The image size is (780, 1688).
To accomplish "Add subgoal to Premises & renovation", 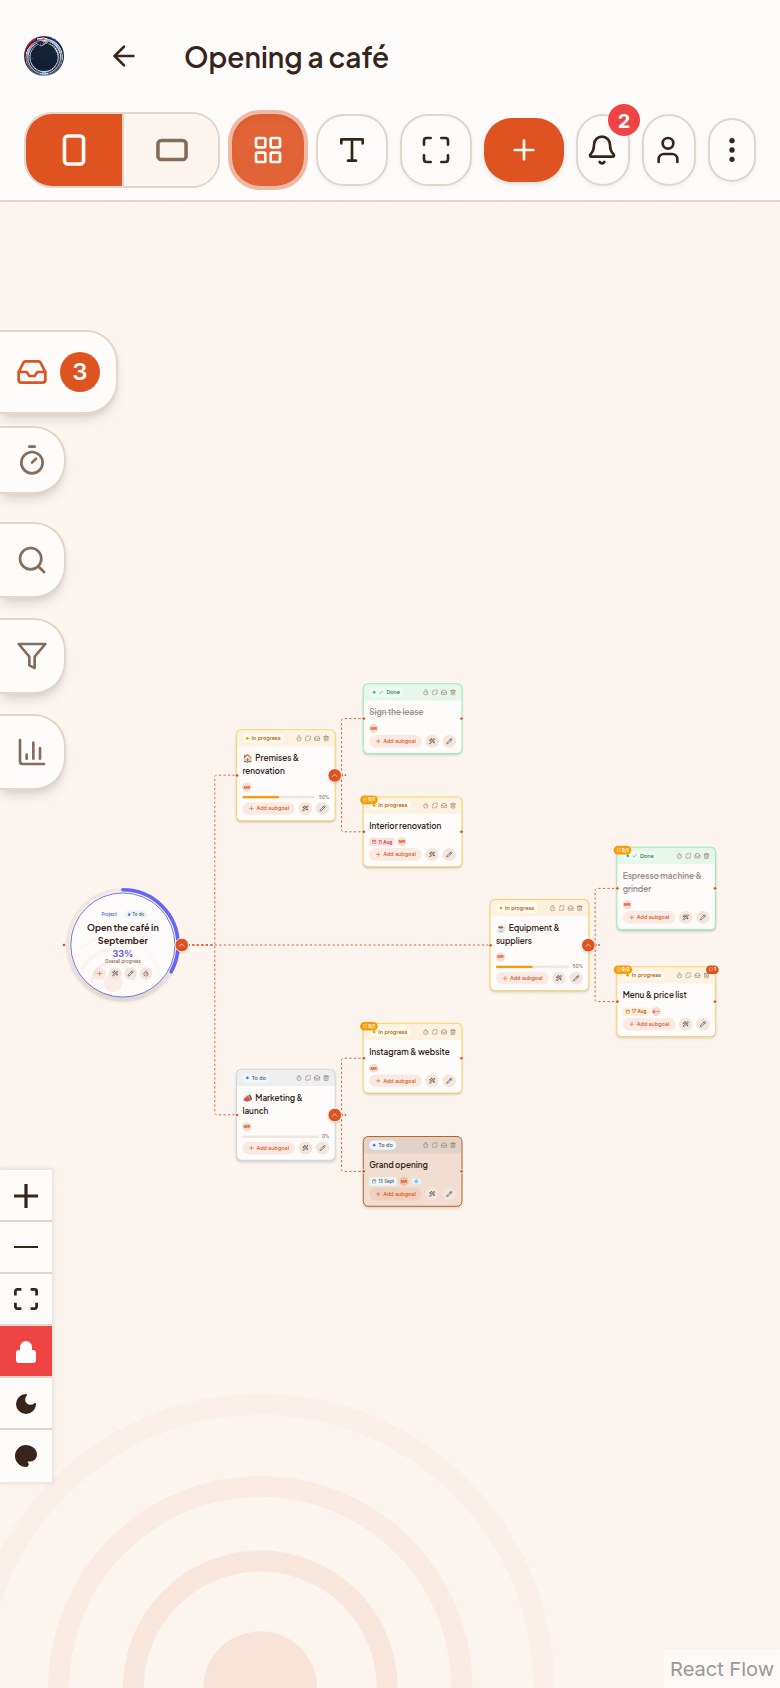I will (269, 808).
